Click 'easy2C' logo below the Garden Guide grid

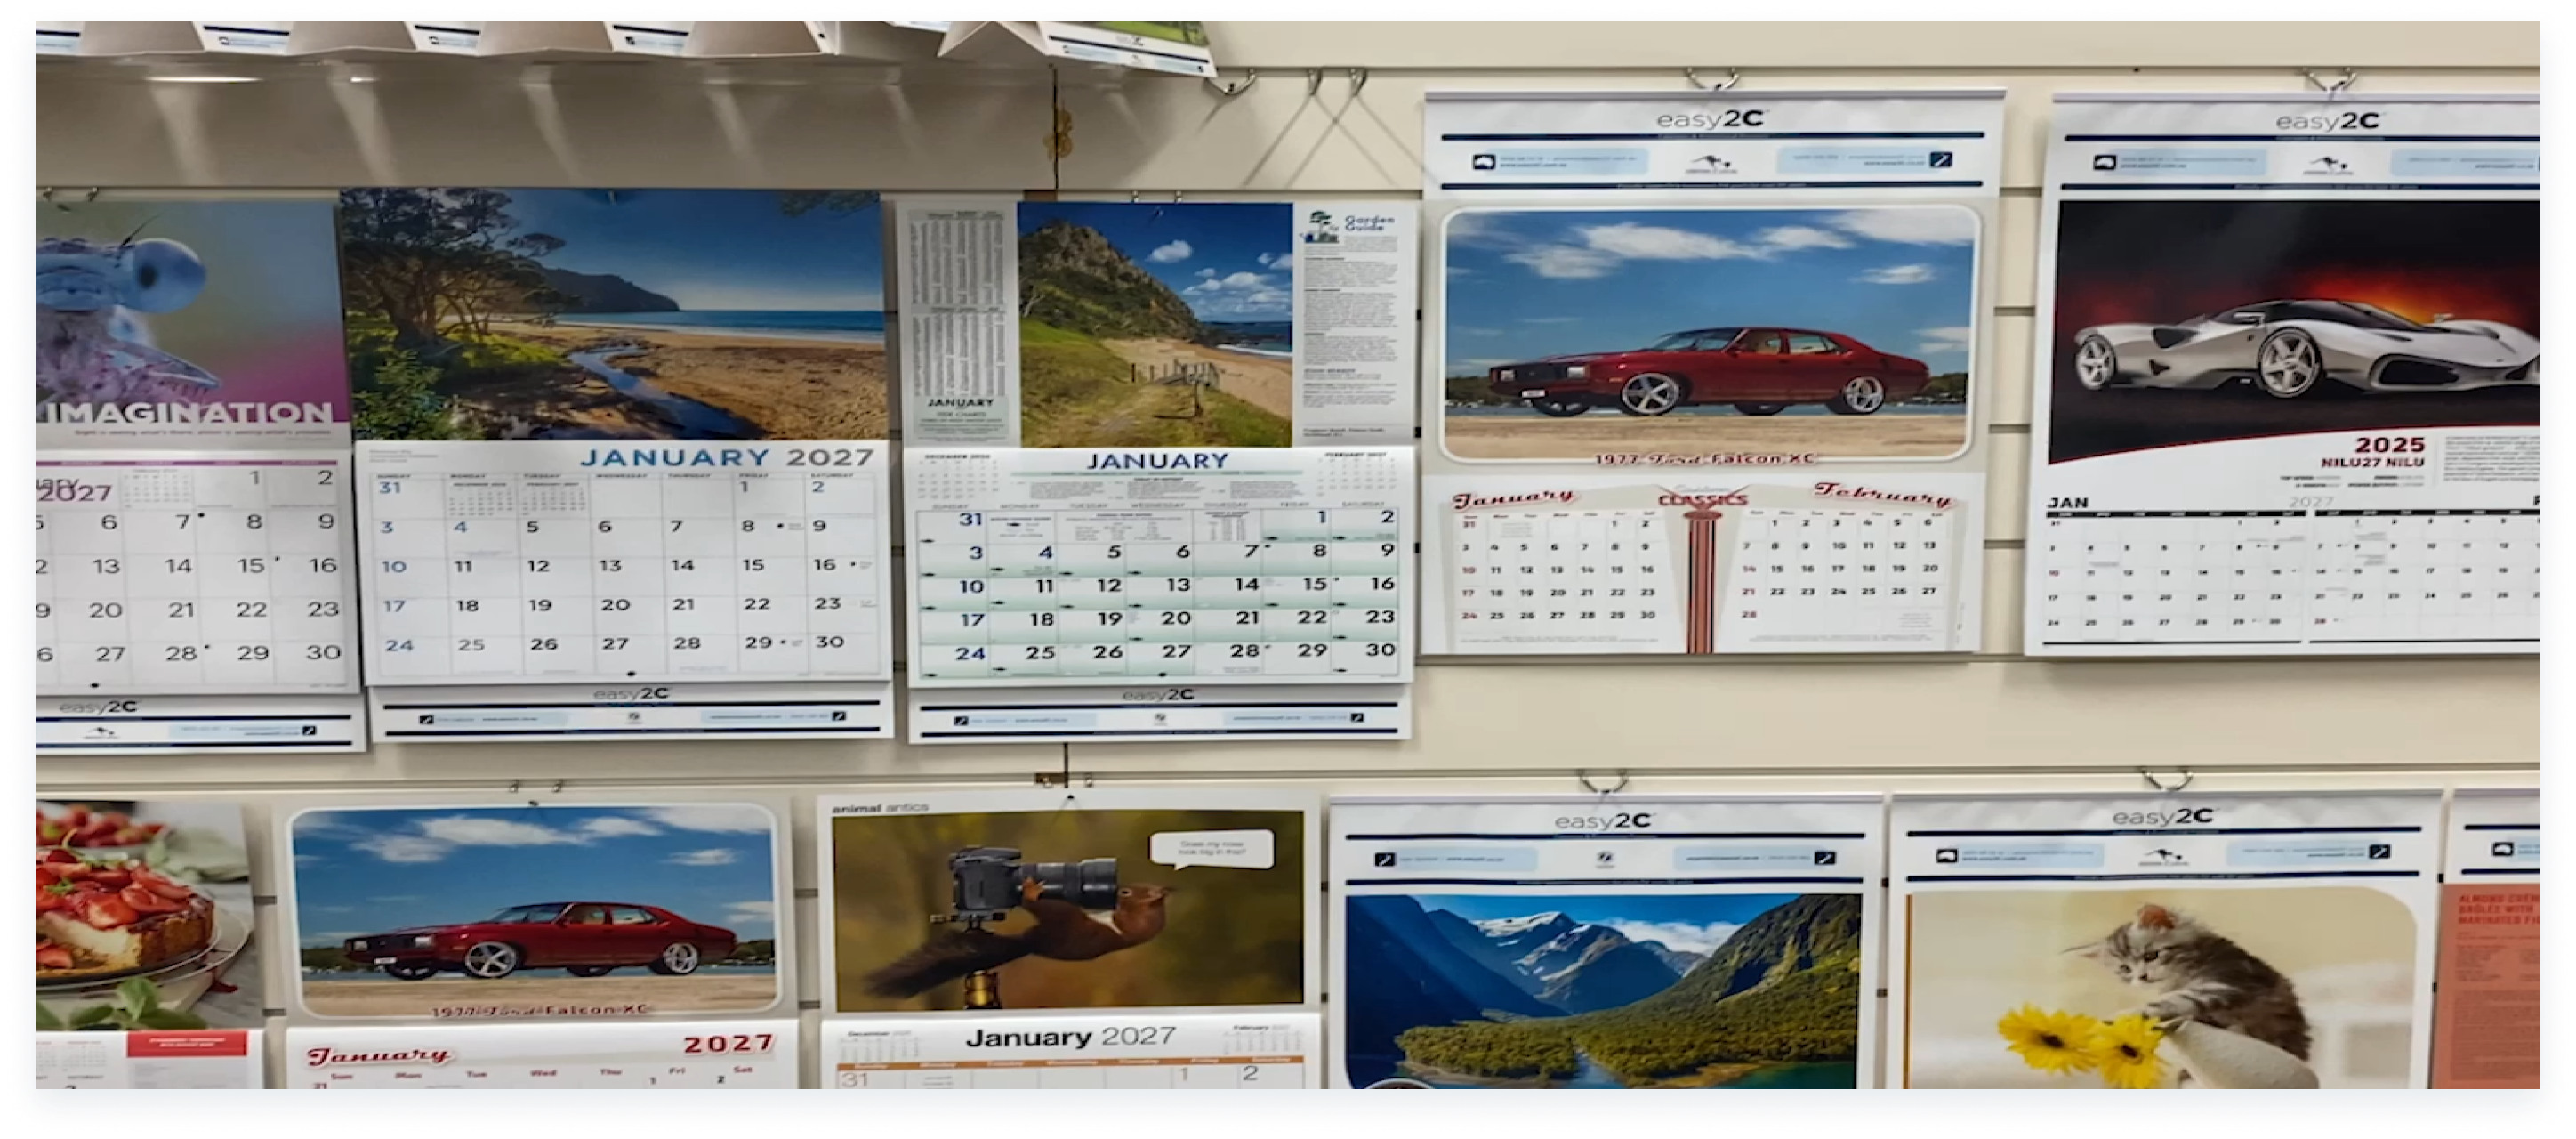1158,694
